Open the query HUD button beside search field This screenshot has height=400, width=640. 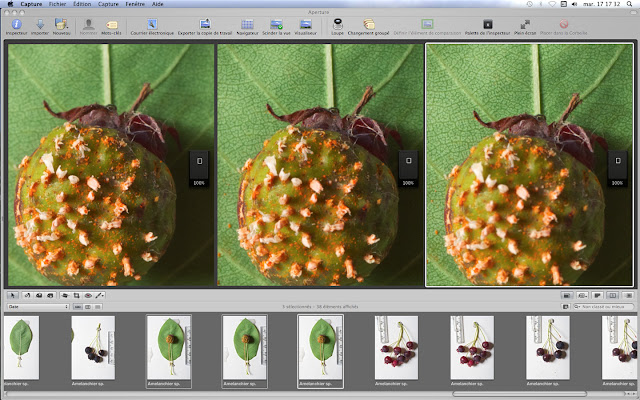[x=566, y=307]
